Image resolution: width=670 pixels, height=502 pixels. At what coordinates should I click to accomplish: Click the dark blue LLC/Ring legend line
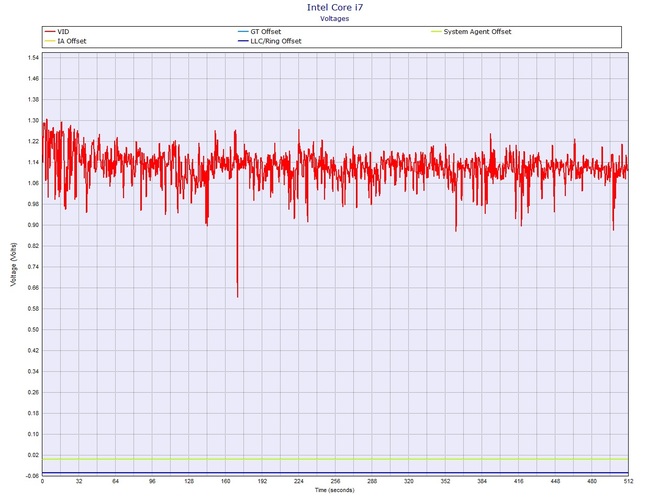click(x=243, y=41)
